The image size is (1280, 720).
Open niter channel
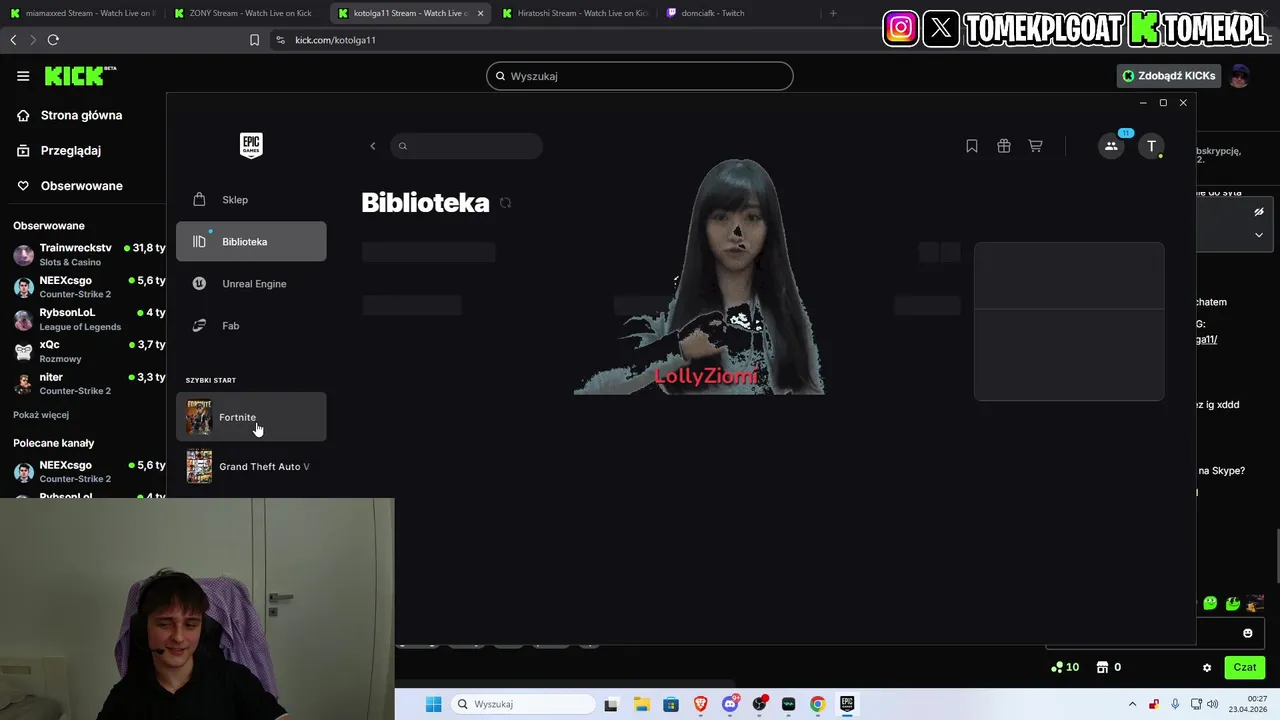point(88,383)
